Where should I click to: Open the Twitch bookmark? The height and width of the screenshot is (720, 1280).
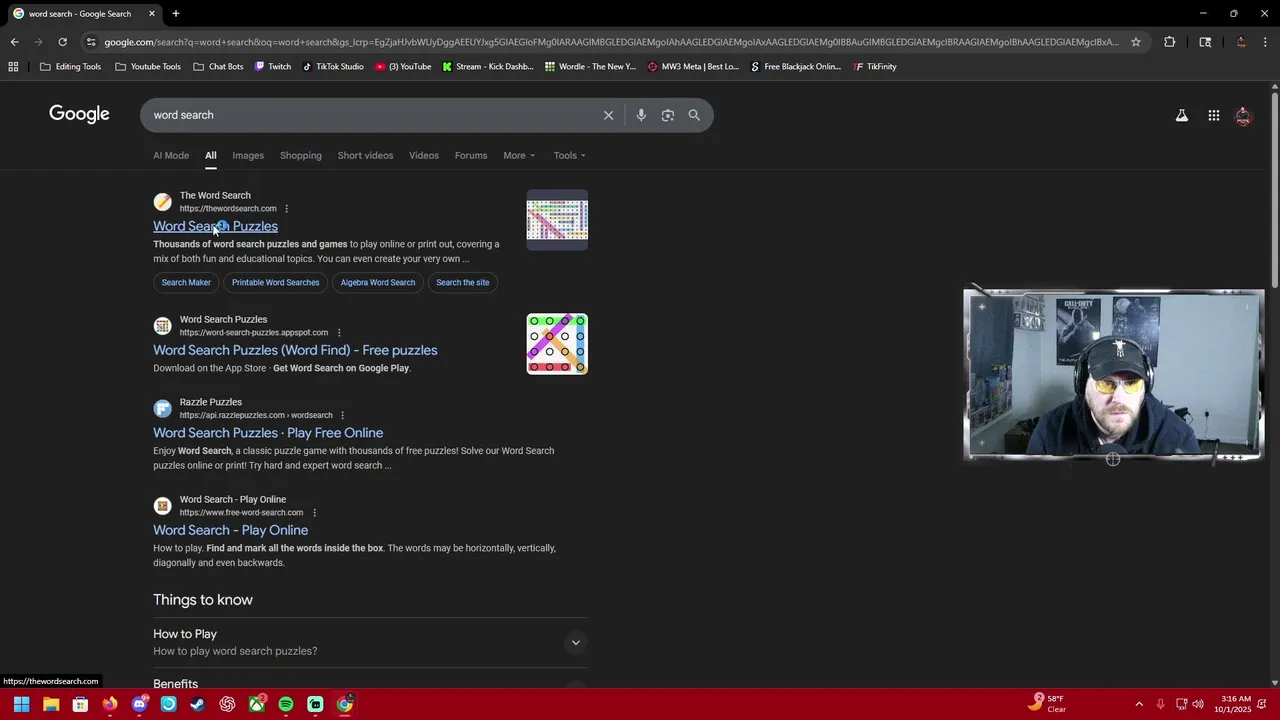click(272, 67)
